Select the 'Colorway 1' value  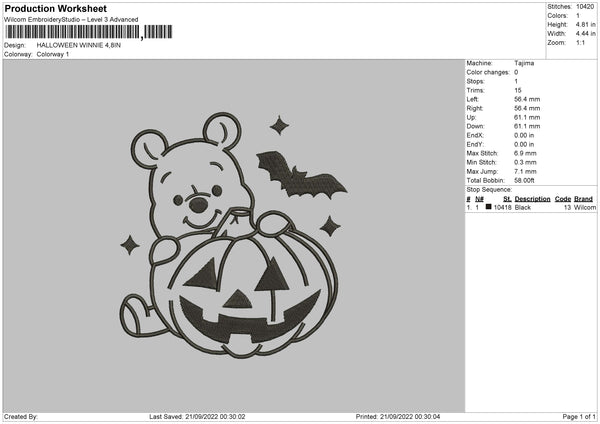coord(53,54)
